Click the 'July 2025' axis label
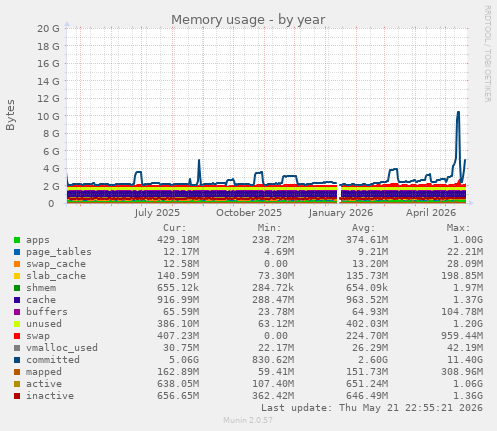This screenshot has height=431, width=497. tap(157, 213)
